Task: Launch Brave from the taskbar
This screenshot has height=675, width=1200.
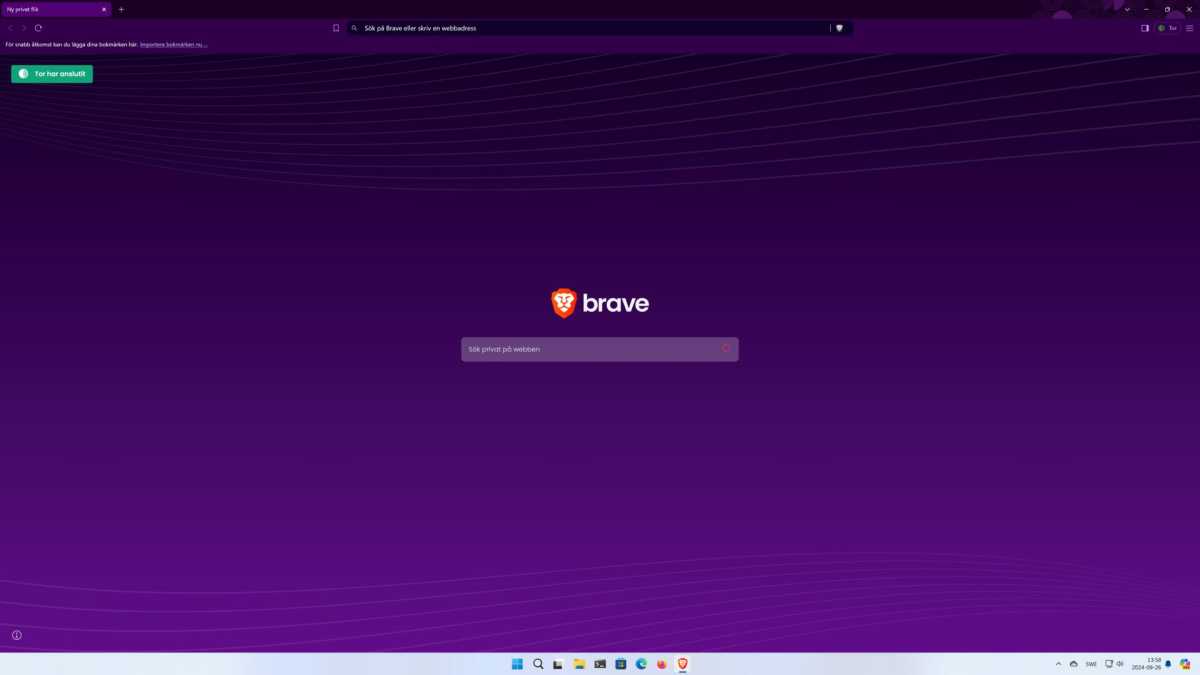Action: pos(682,663)
